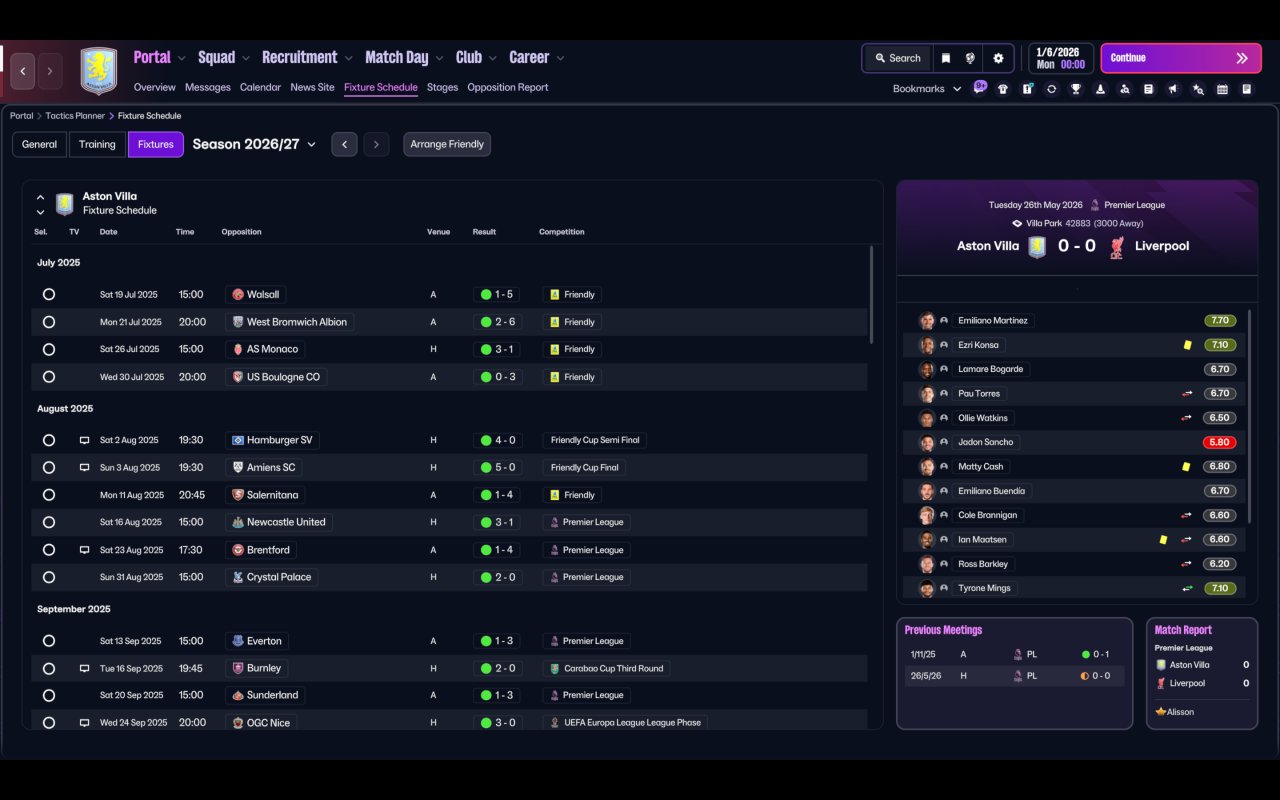This screenshot has height=800, width=1280.
Task: Click the up chevron beside Aston Villa fixture schedule
Action: [x=40, y=198]
